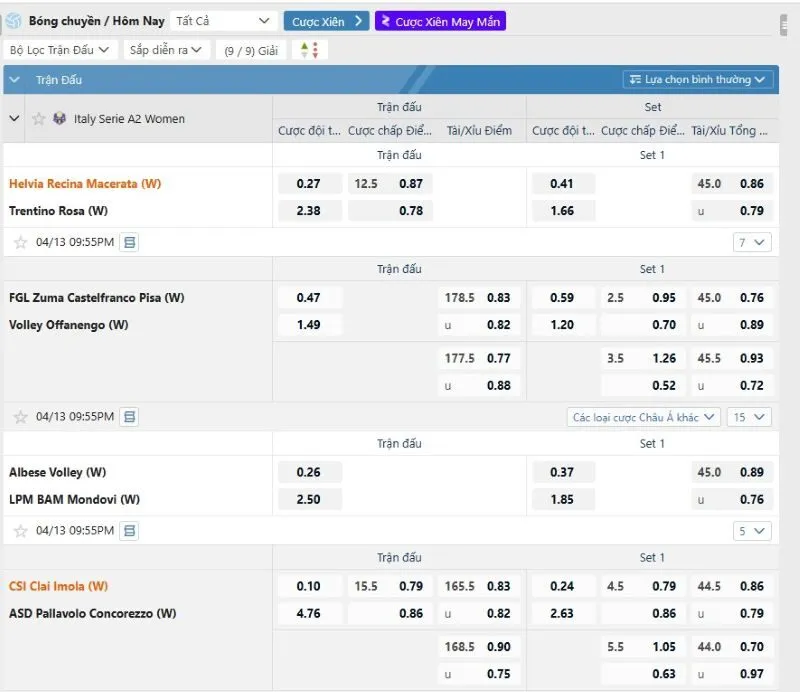Click the Italy Serie A2 Women league badge
Image resolution: width=800 pixels, height=692 pixels.
[x=60, y=119]
